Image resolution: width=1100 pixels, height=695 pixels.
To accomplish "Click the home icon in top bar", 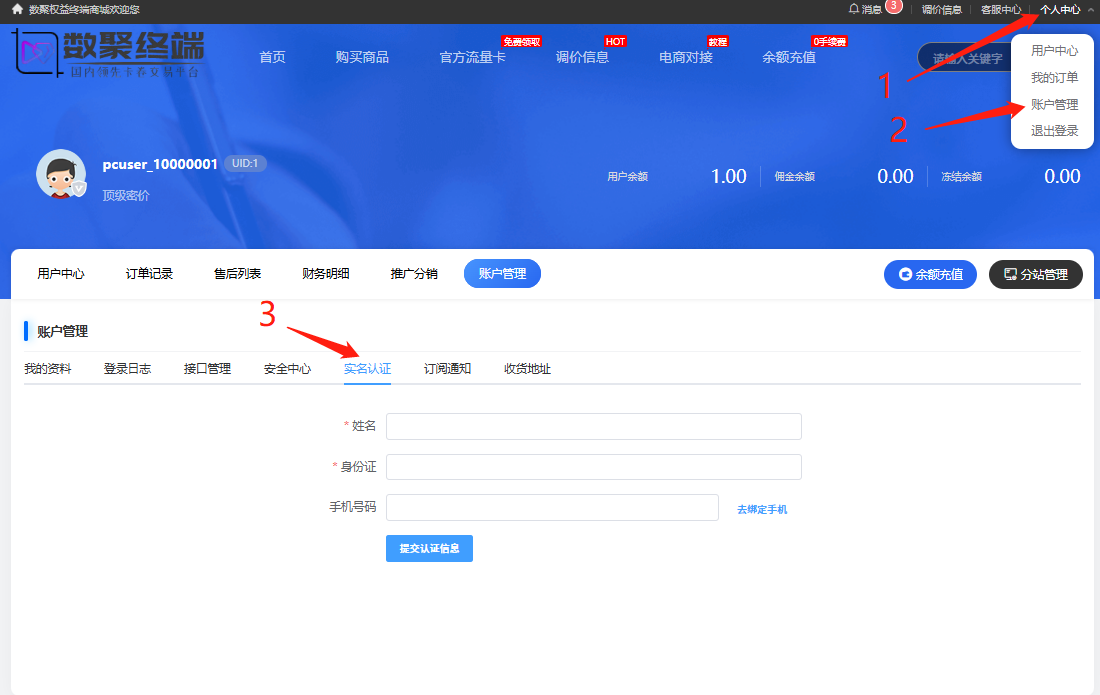I will 17,9.
